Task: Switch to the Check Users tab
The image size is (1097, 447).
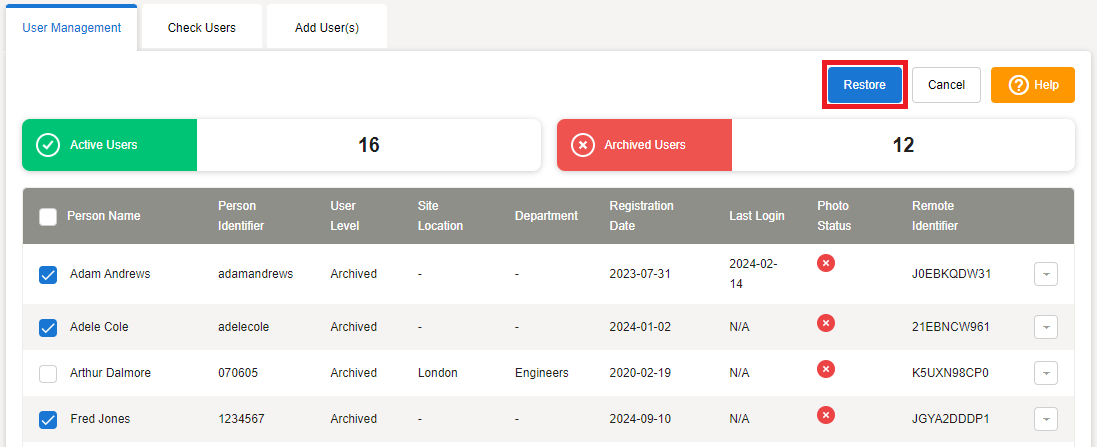Action: coord(202,28)
